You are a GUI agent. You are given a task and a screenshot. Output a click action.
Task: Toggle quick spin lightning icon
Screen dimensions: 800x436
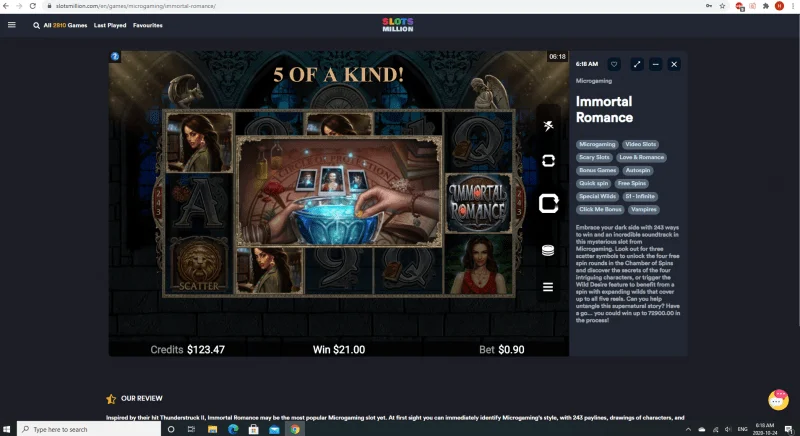click(548, 125)
